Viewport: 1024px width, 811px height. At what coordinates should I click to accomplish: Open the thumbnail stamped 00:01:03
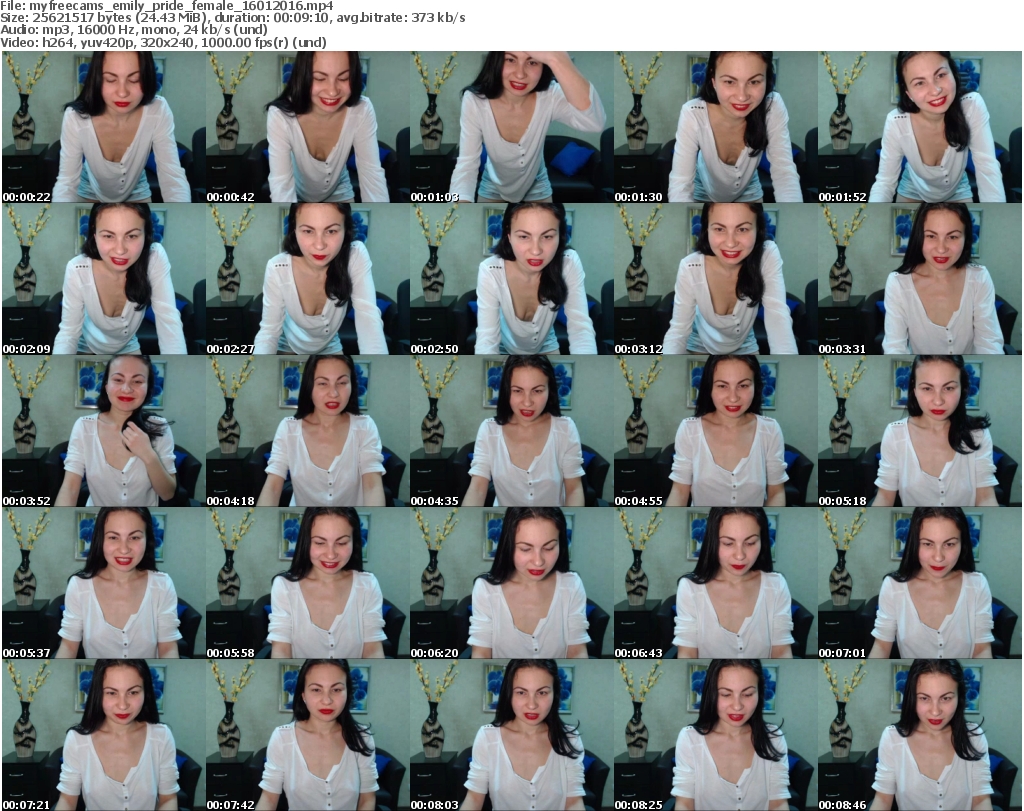tap(511, 127)
